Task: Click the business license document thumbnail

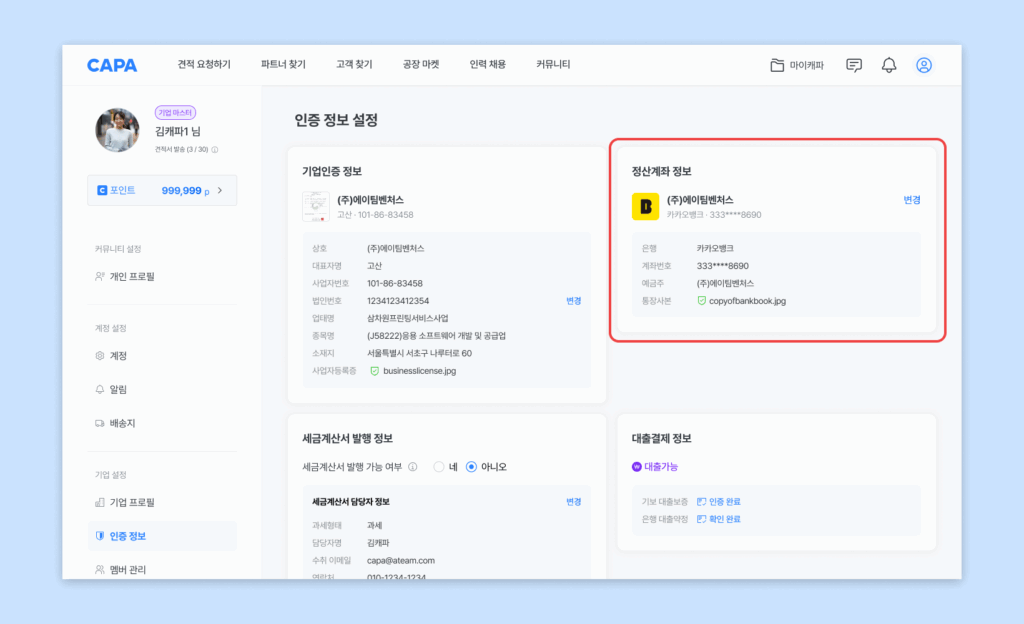Action: pos(316,207)
